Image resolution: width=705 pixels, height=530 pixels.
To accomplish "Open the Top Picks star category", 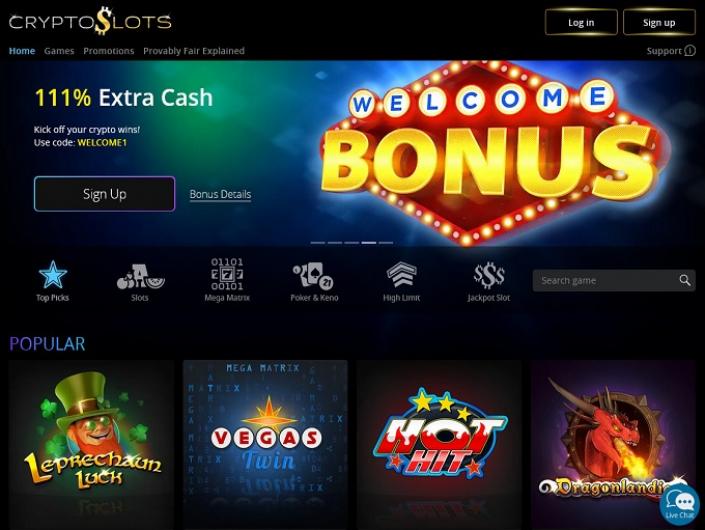I will pos(53,274).
